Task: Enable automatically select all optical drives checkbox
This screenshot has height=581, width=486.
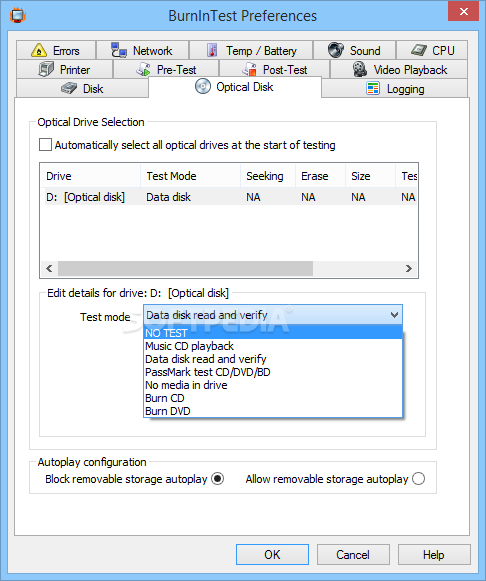Action: pos(45,145)
